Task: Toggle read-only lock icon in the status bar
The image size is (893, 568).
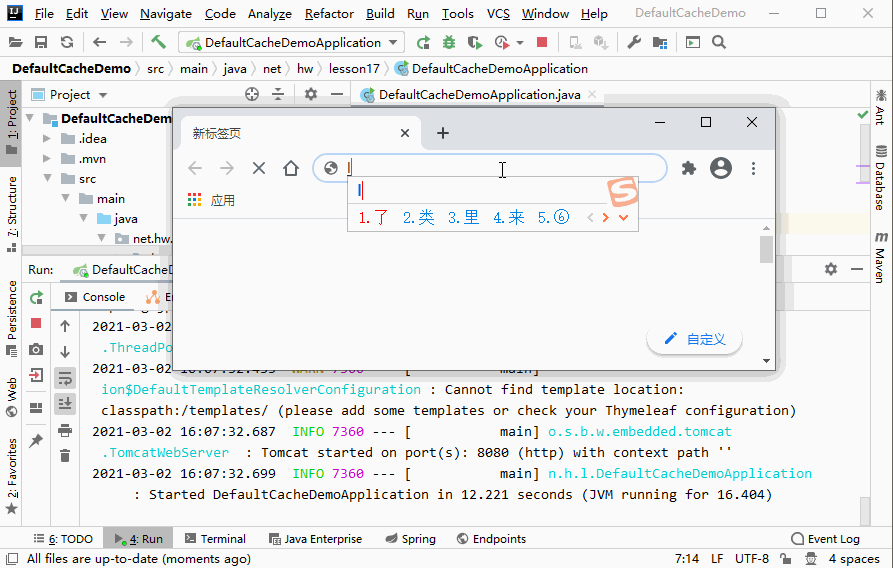Action: (785, 558)
